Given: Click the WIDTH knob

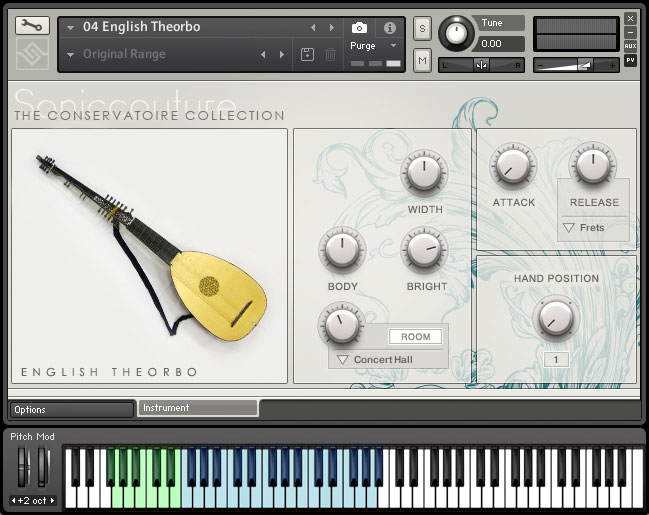Looking at the screenshot, I should pos(424,173).
